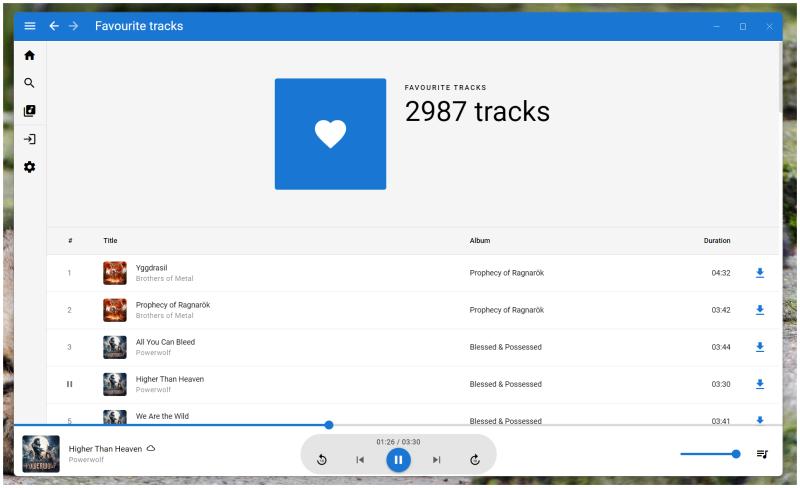Click the 03:42 duration value
Screen dimensions: 800x488
click(721, 310)
